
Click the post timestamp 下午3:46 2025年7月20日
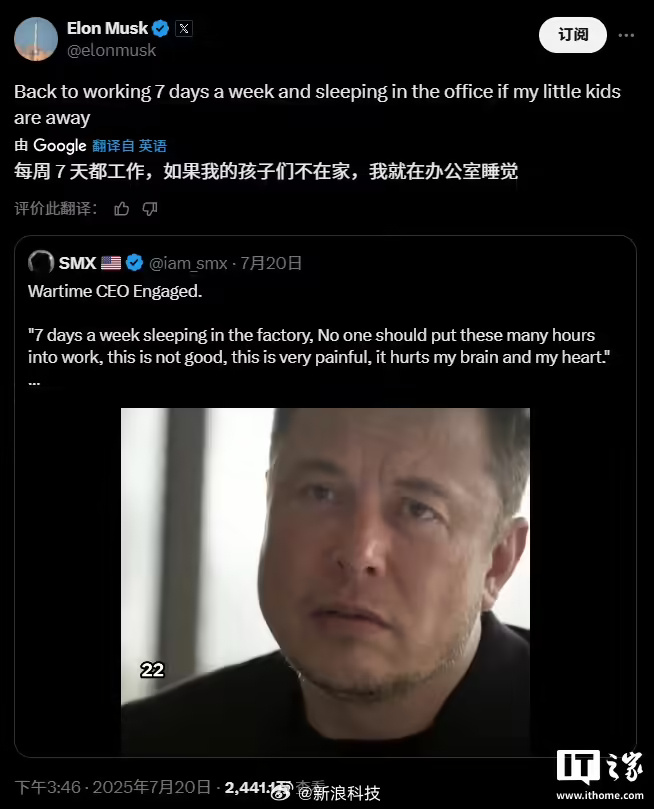pyautogui.click(x=112, y=787)
